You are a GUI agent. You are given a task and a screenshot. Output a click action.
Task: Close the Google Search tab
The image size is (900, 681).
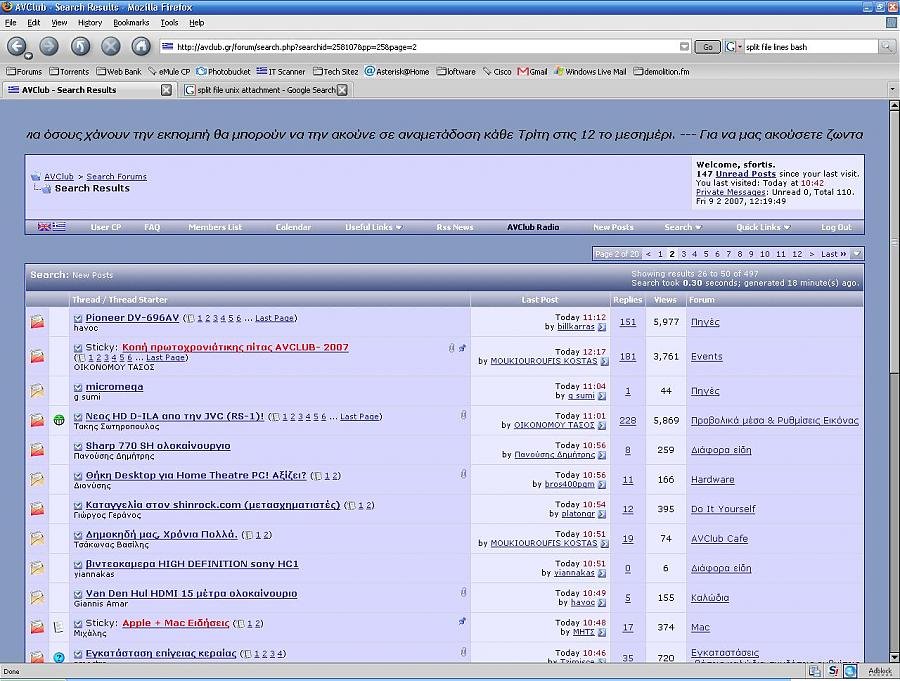click(342, 90)
